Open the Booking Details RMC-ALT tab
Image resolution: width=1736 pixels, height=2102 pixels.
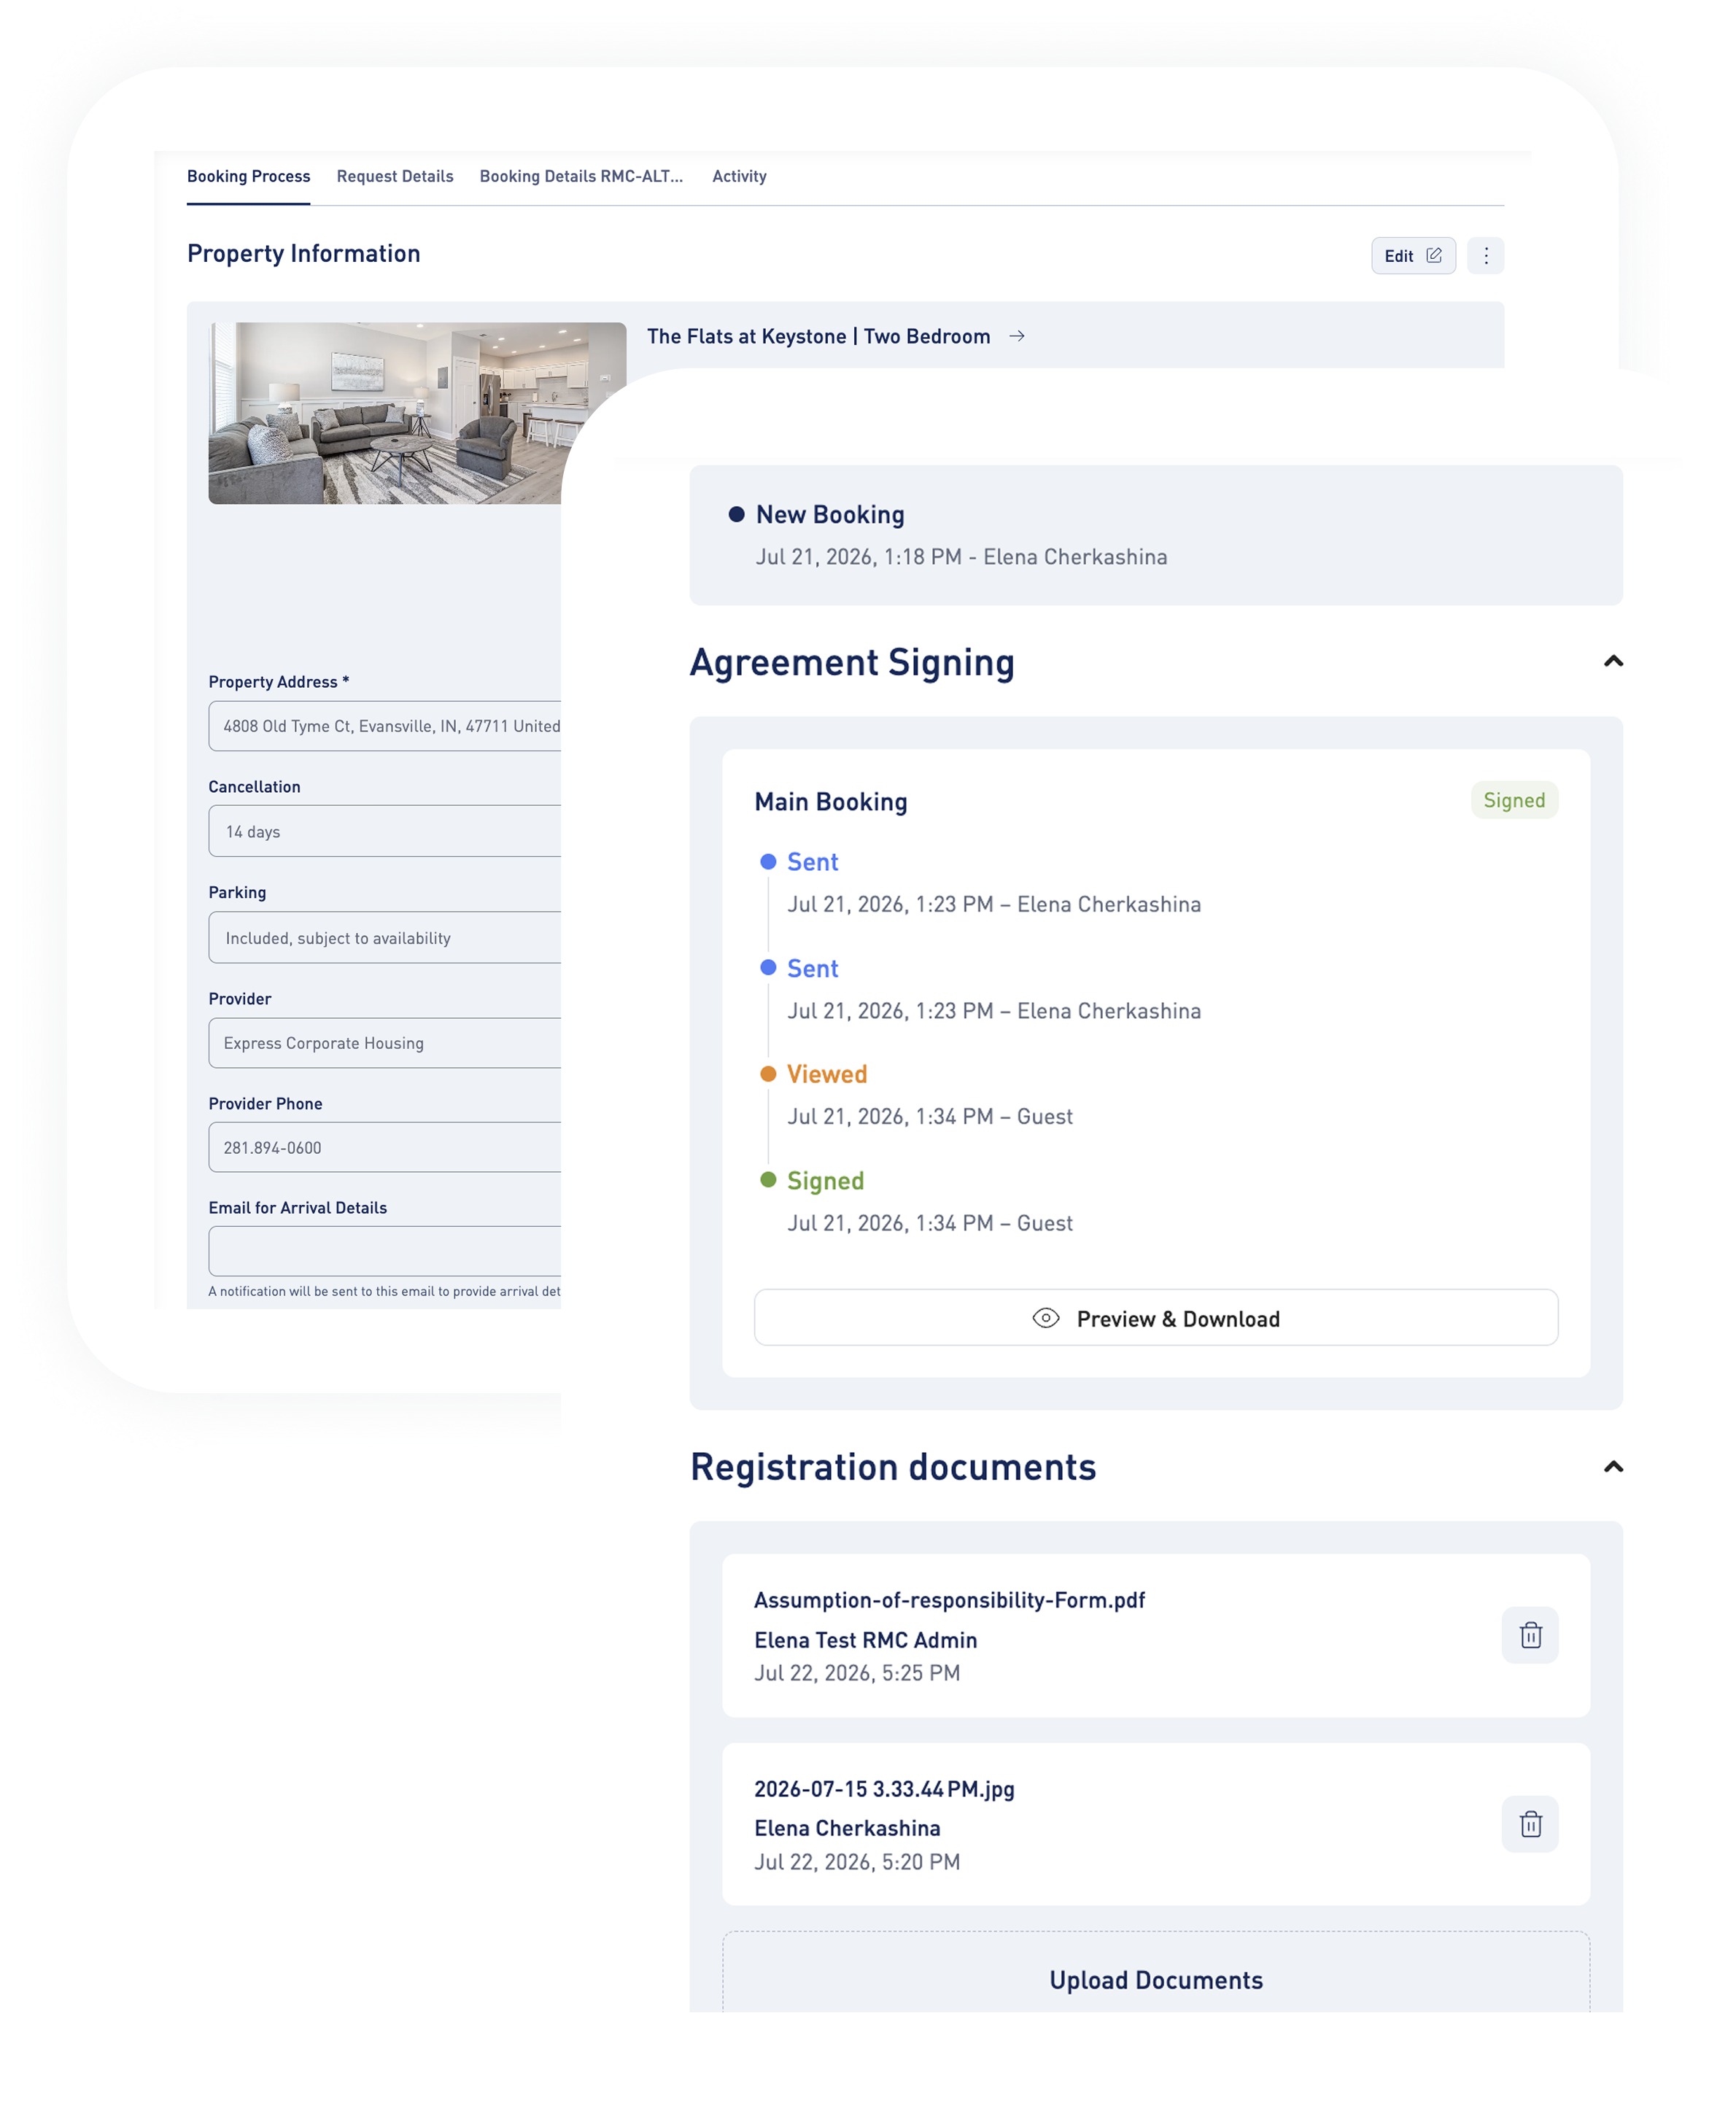coord(581,176)
